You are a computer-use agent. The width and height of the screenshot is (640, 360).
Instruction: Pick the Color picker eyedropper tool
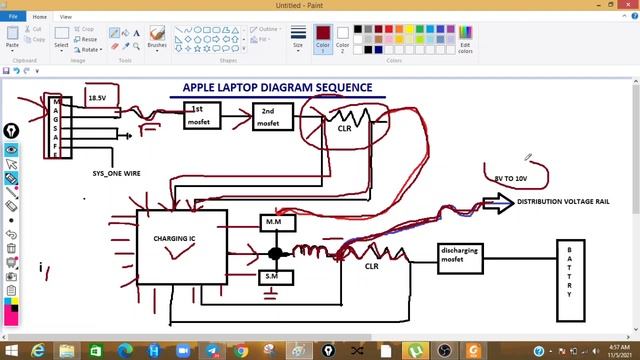(x=126, y=46)
